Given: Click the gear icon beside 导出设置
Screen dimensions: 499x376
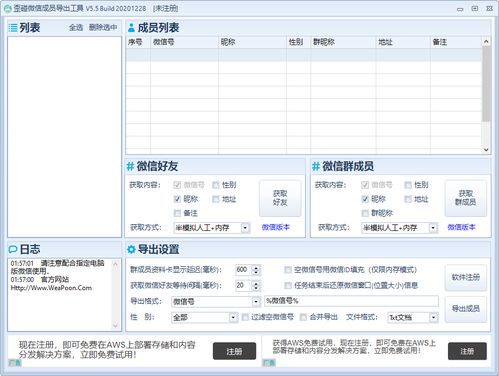Looking at the screenshot, I should 131,249.
